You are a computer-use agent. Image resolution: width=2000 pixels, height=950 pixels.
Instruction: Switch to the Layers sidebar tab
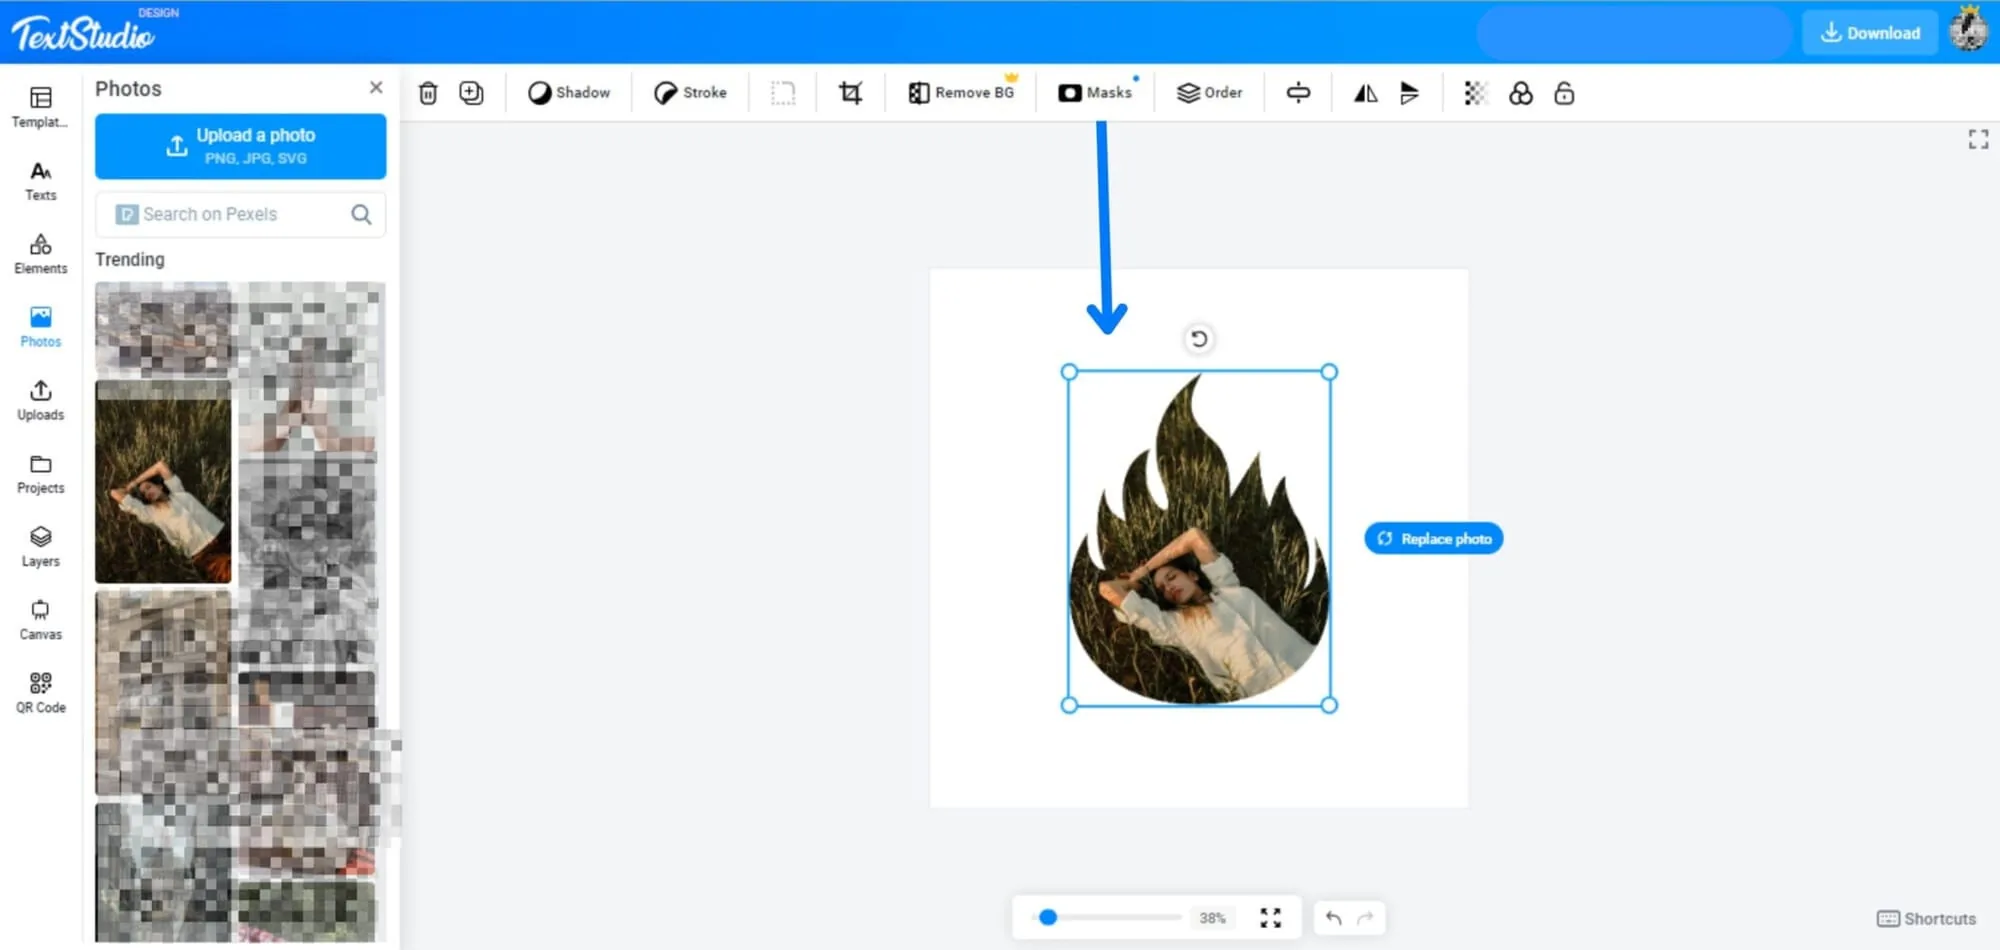[x=41, y=547]
